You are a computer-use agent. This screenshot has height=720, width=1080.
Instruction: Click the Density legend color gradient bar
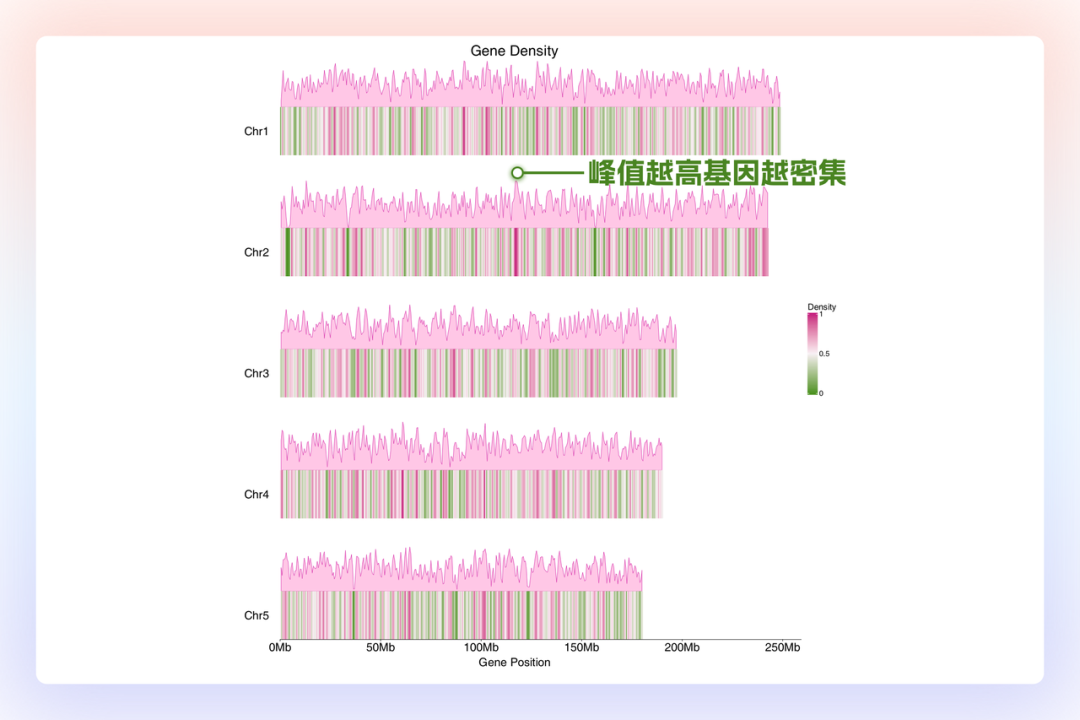tap(812, 354)
